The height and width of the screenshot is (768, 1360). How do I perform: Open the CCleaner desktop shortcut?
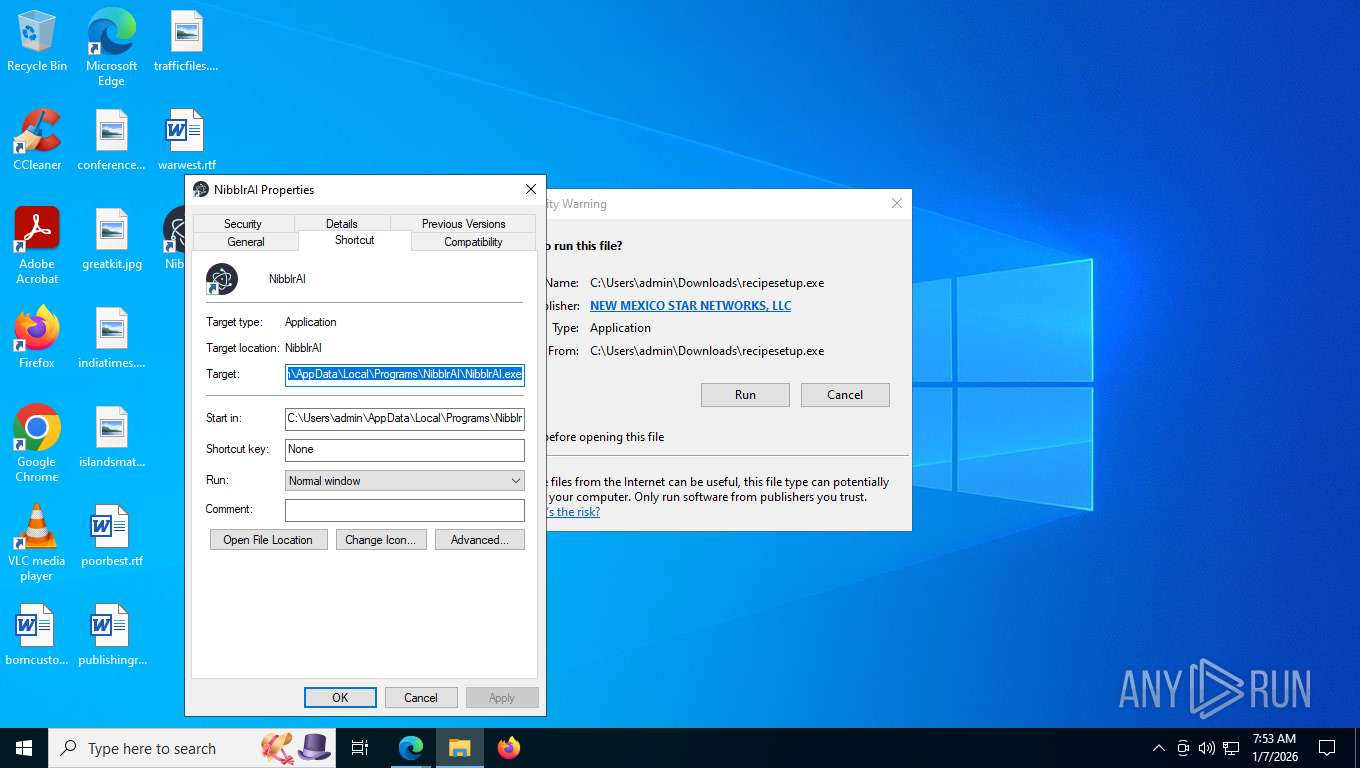tap(37, 140)
